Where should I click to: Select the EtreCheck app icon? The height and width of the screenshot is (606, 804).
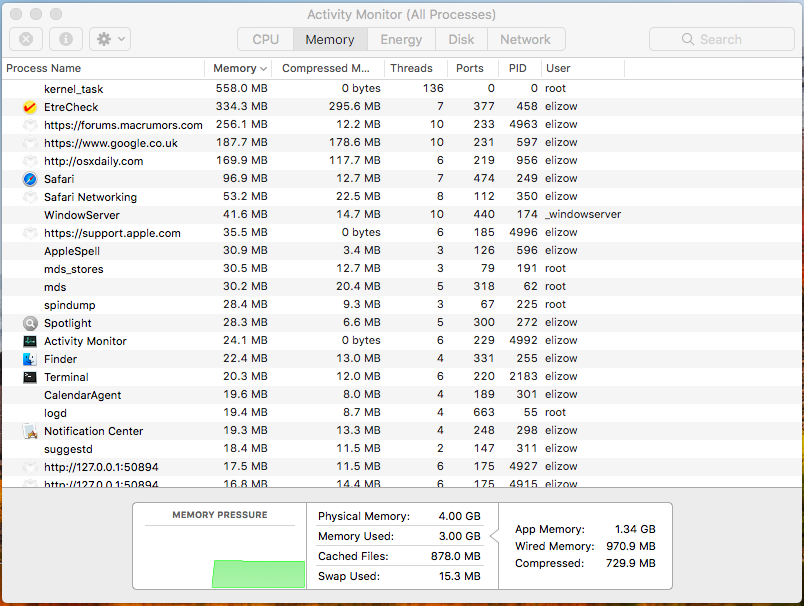pyautogui.click(x=30, y=107)
